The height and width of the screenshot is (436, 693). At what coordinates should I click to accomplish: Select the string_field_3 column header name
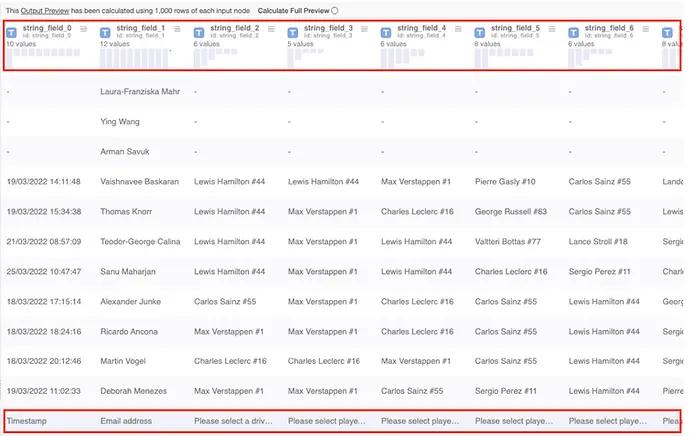point(328,28)
